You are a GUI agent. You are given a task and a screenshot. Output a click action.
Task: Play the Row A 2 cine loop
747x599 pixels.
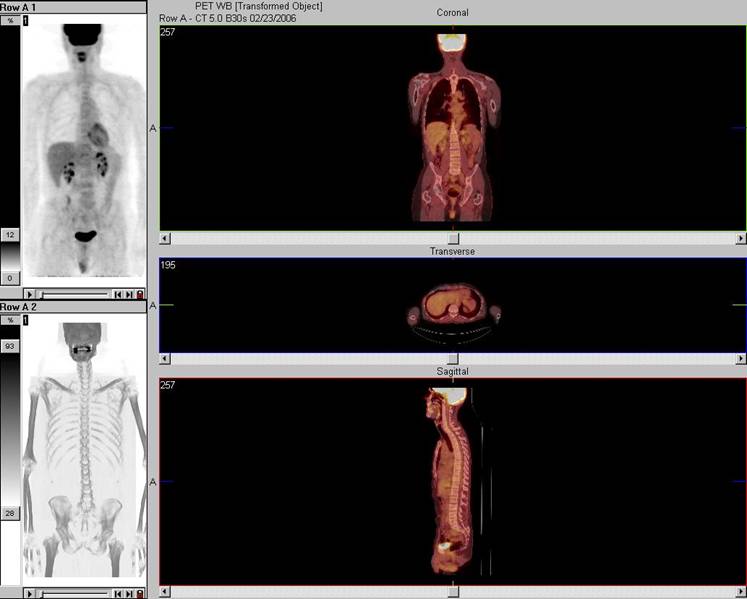(x=30, y=594)
